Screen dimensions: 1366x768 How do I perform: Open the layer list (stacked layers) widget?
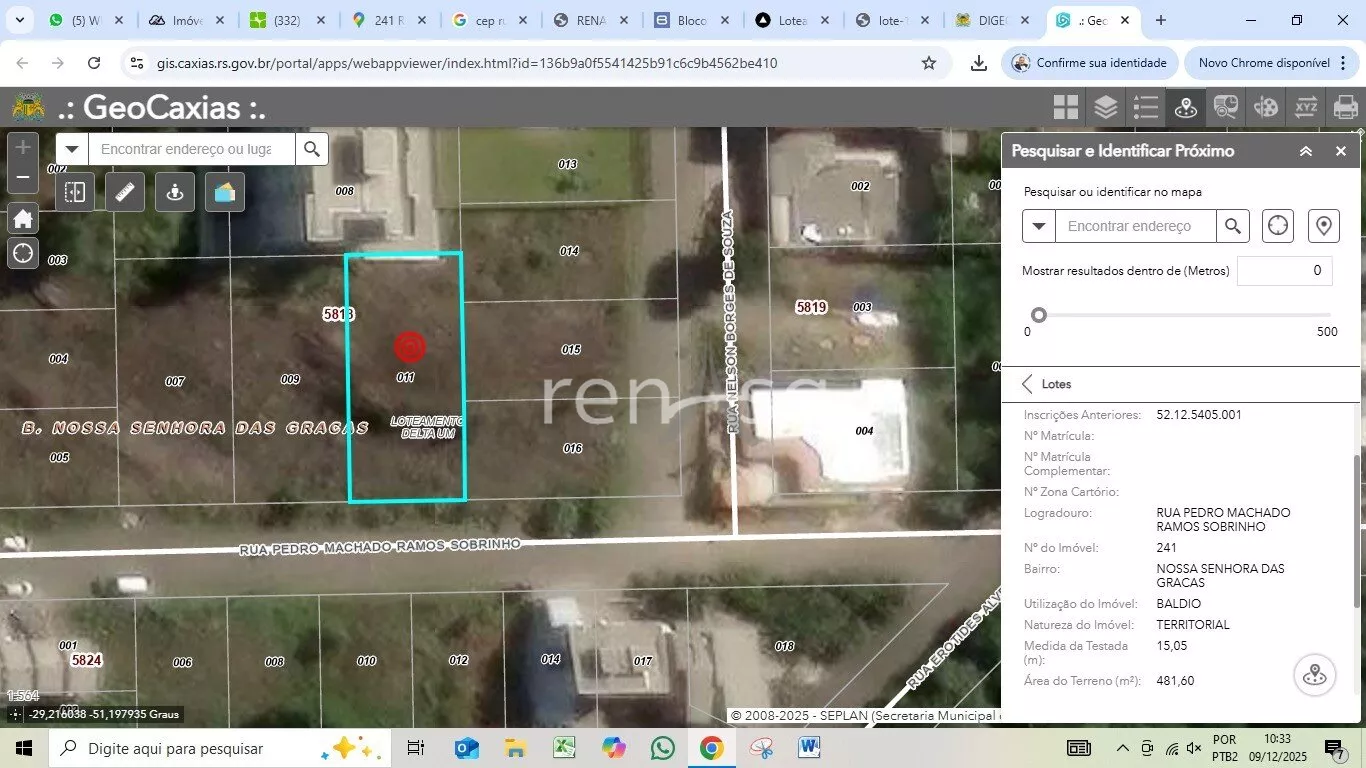point(1105,107)
